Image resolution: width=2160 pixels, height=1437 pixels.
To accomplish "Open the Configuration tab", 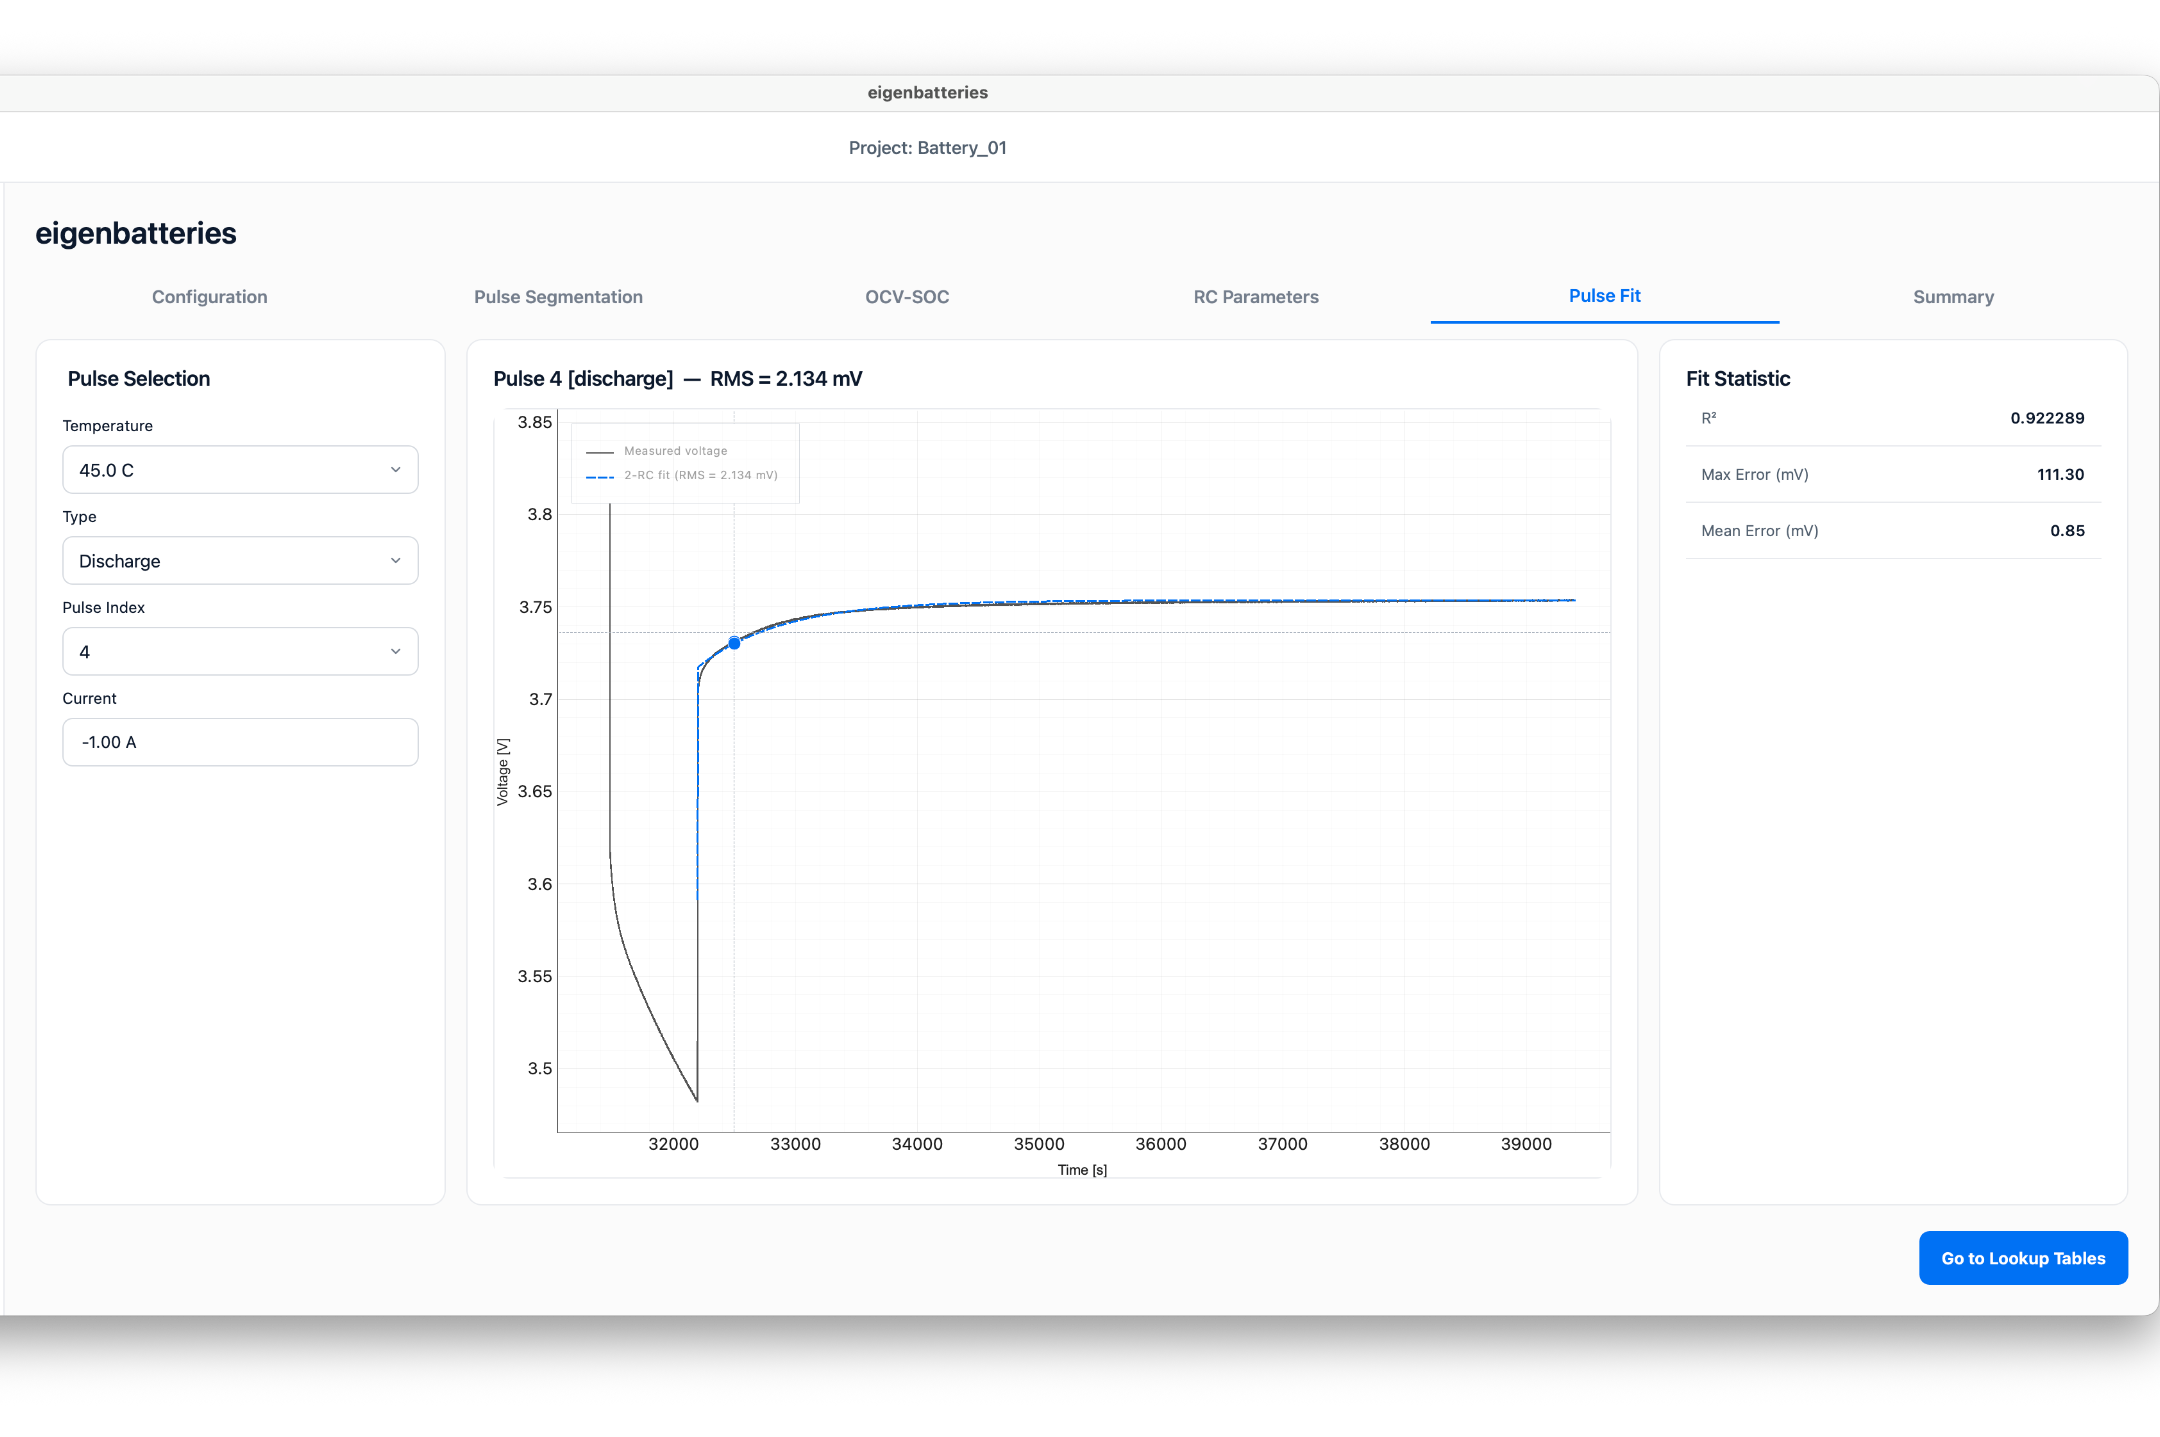I will pos(210,297).
